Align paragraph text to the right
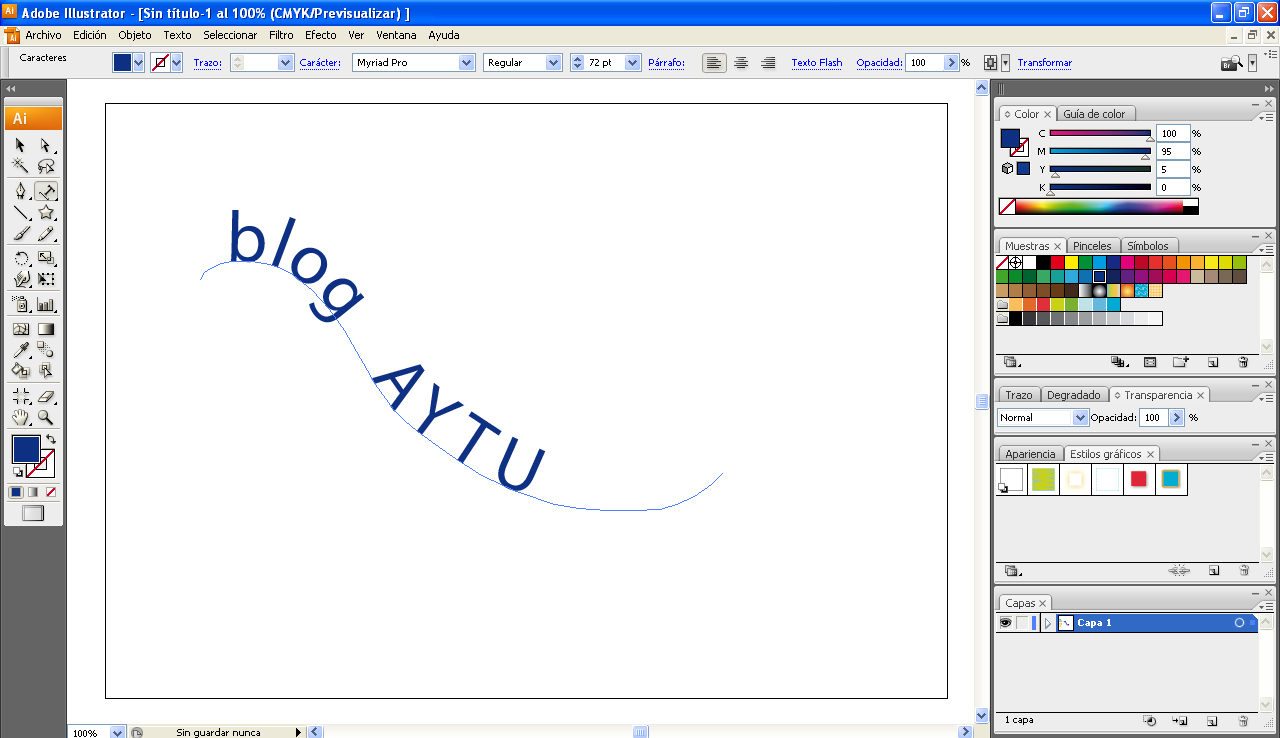The width and height of the screenshot is (1280, 738). [x=768, y=62]
